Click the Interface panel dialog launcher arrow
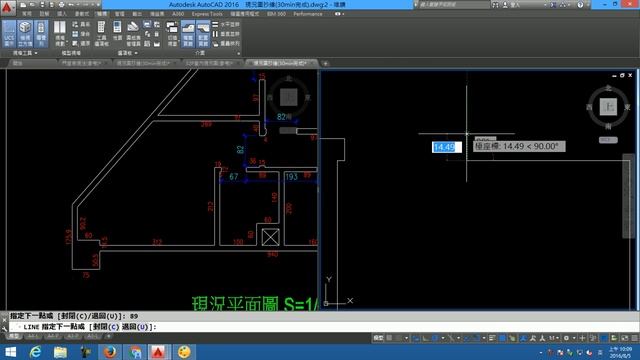Image resolution: width=640 pixels, height=360 pixels. (239, 53)
